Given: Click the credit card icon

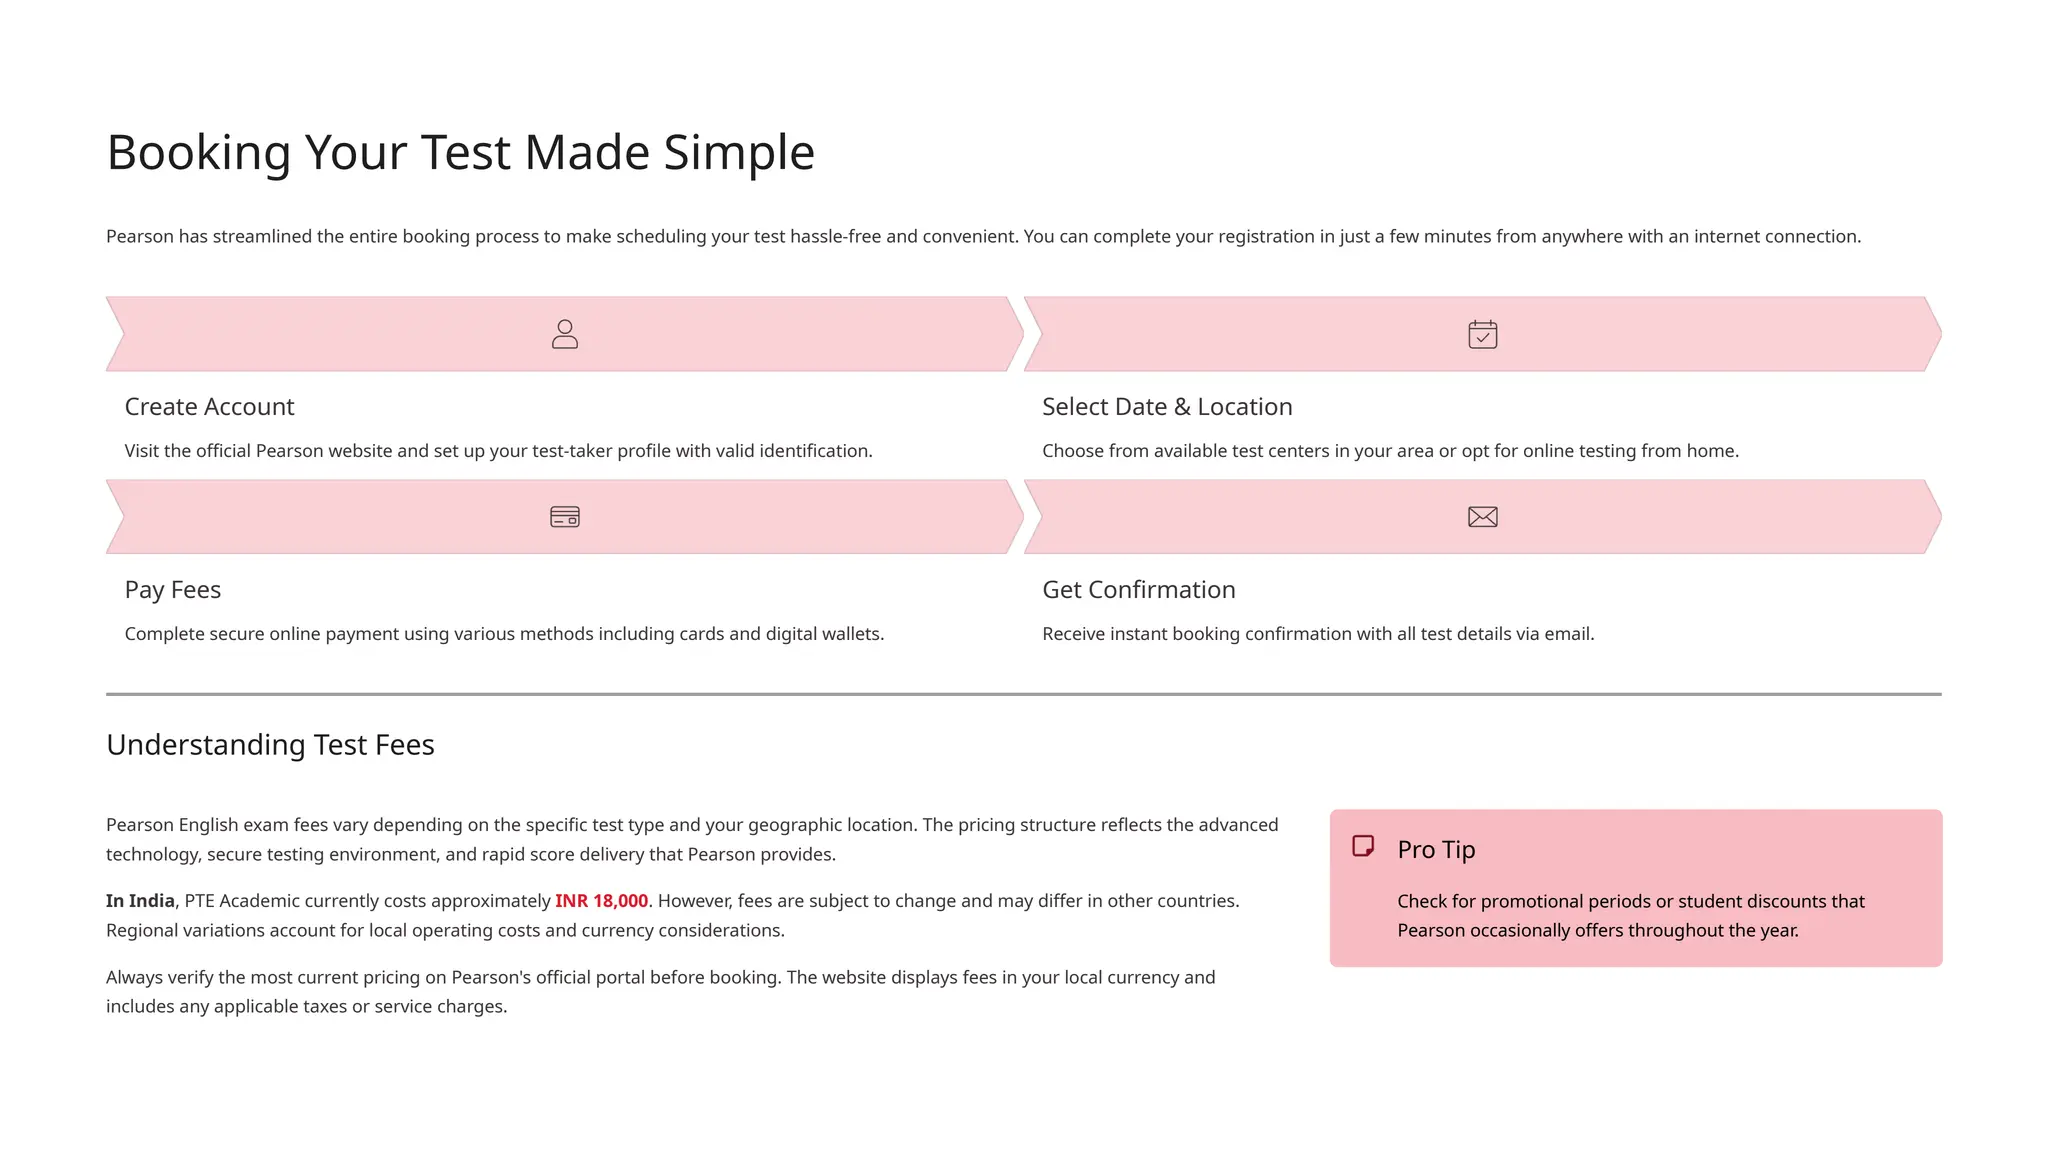Looking at the screenshot, I should 565,517.
